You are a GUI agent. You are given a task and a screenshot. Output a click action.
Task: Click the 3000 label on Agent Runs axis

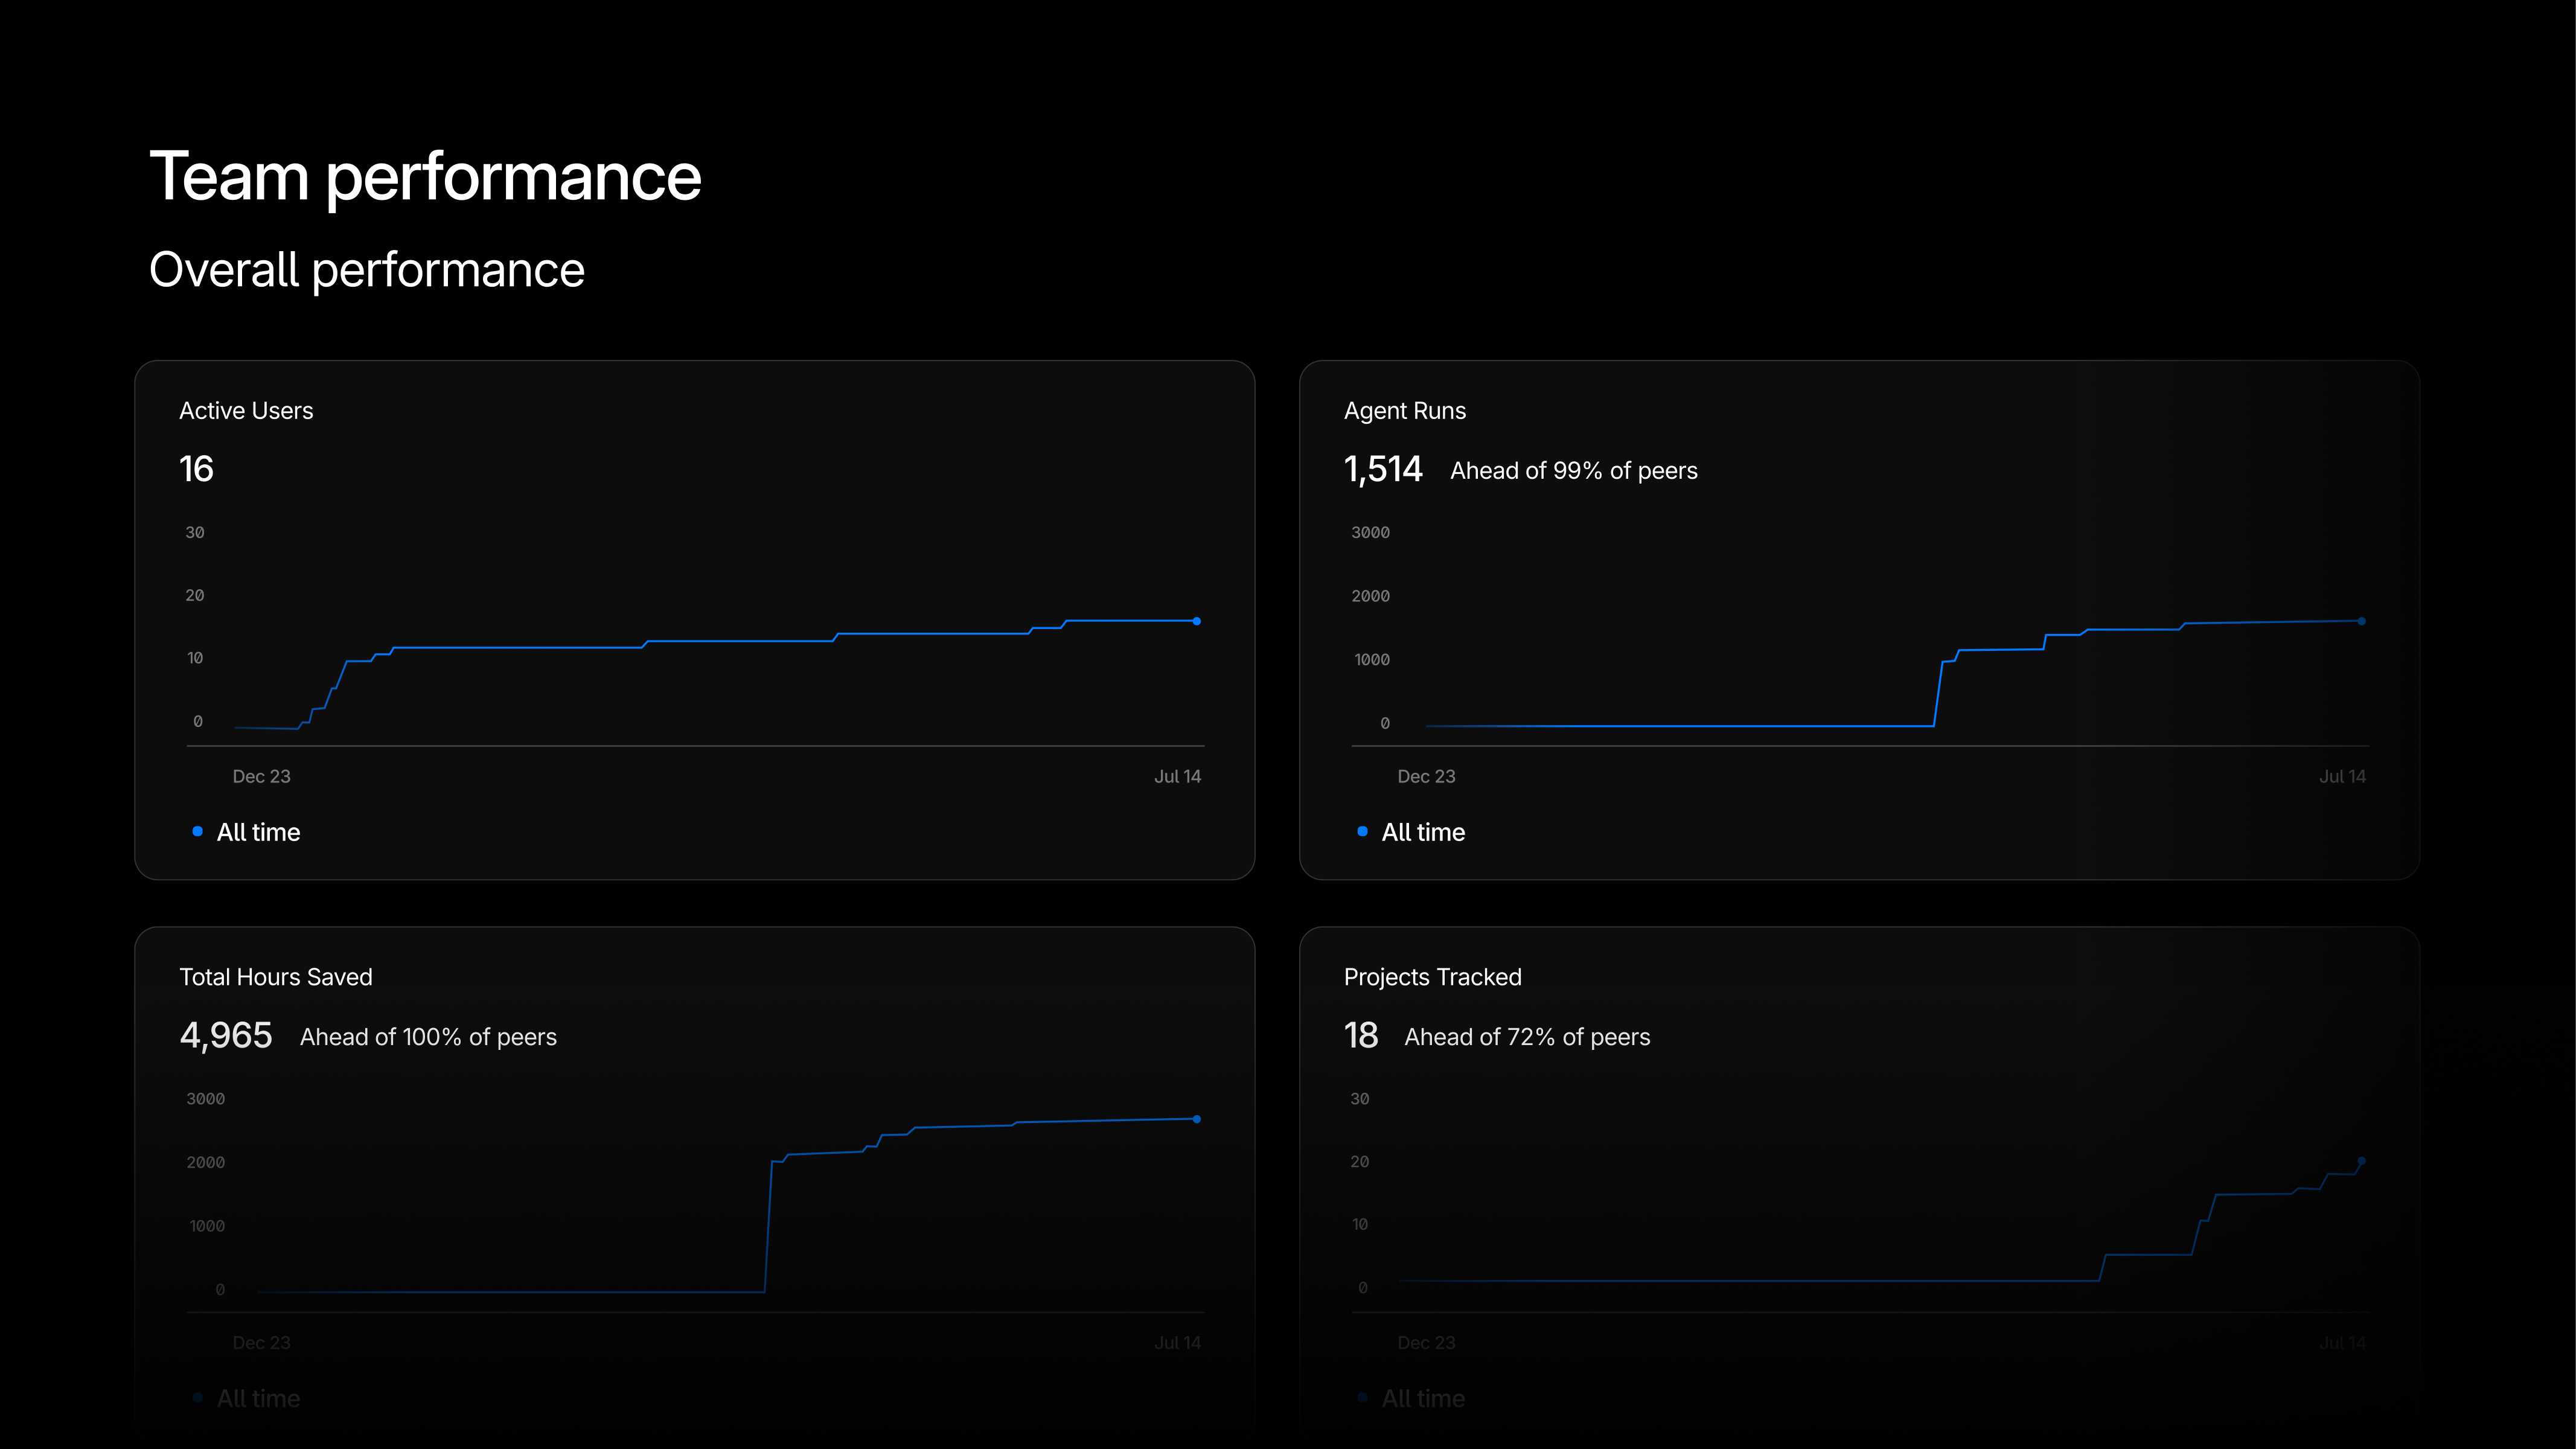click(1371, 533)
